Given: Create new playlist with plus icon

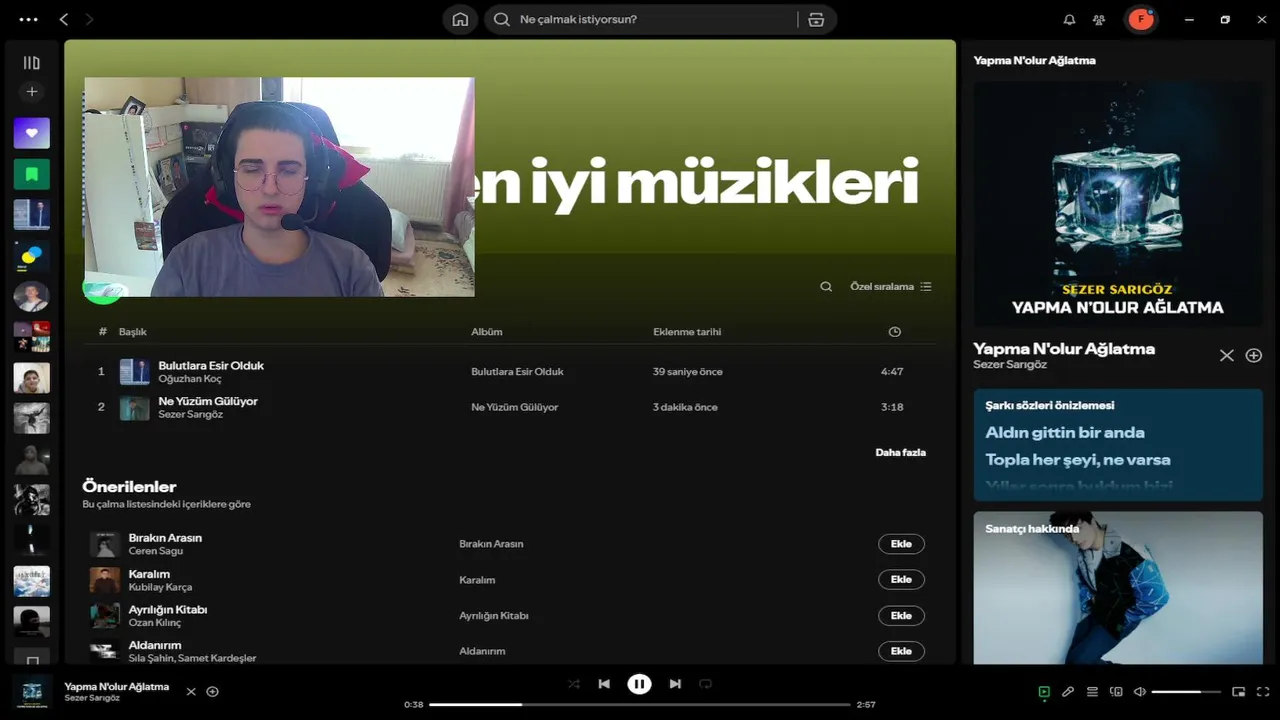Looking at the screenshot, I should tap(31, 92).
